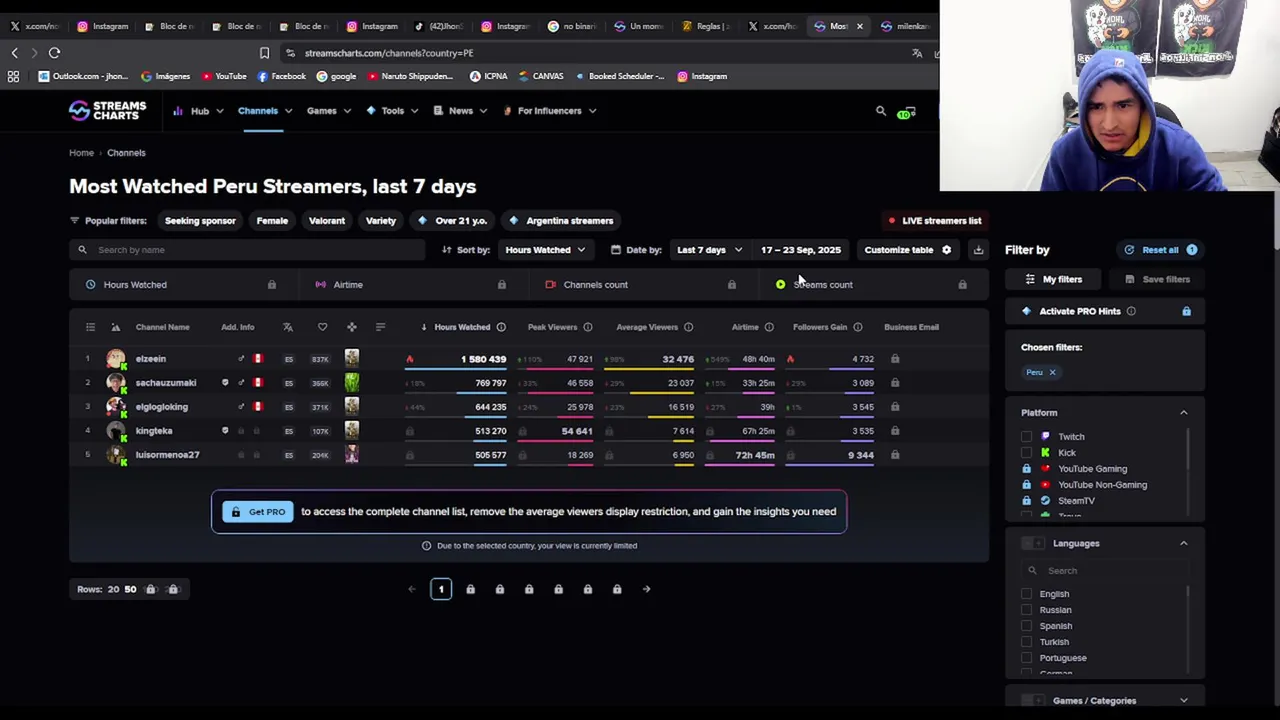This screenshot has width=1280, height=720.
Task: Click the info icon next to Followers Gain
Action: coord(858,327)
